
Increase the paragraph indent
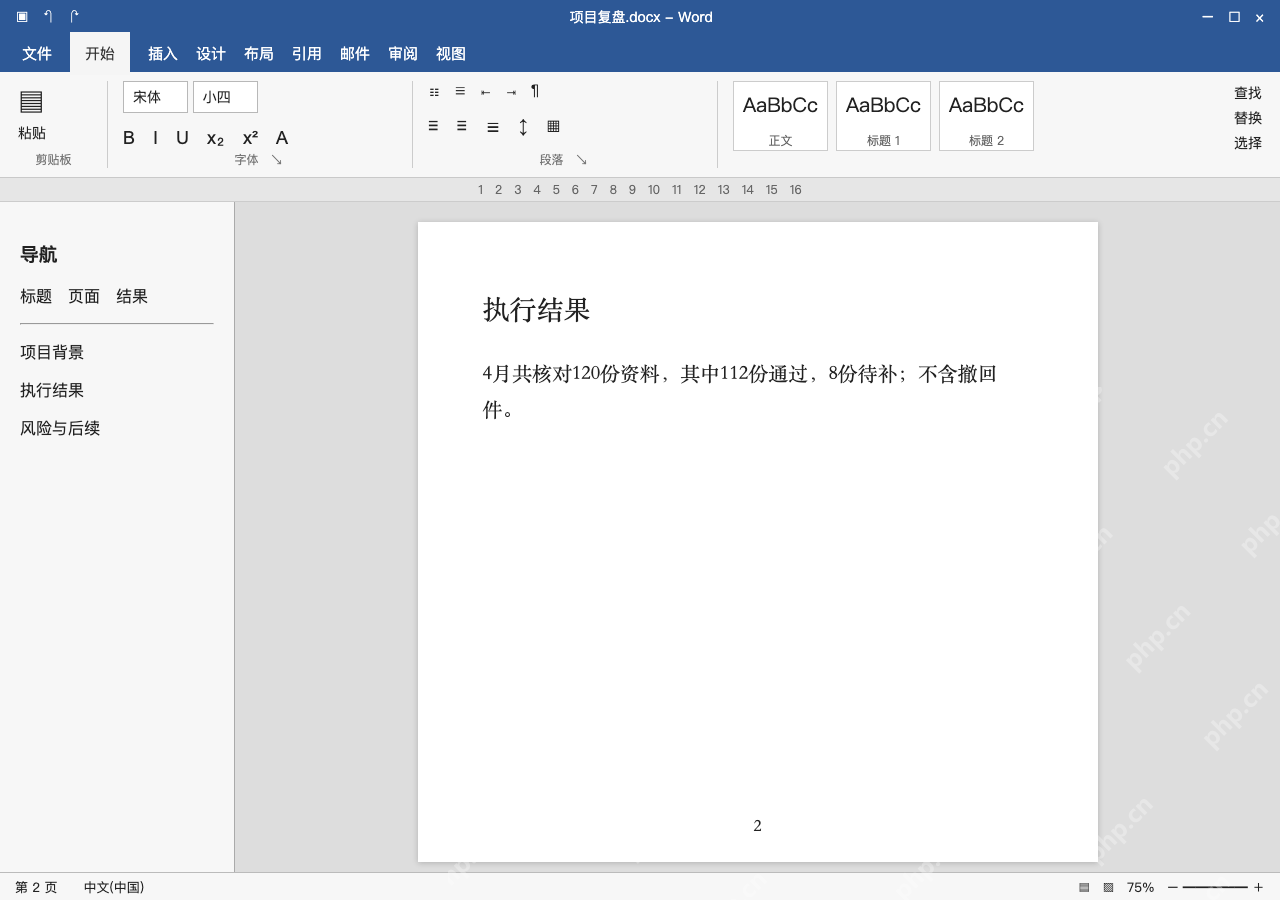pyautogui.click(x=511, y=92)
